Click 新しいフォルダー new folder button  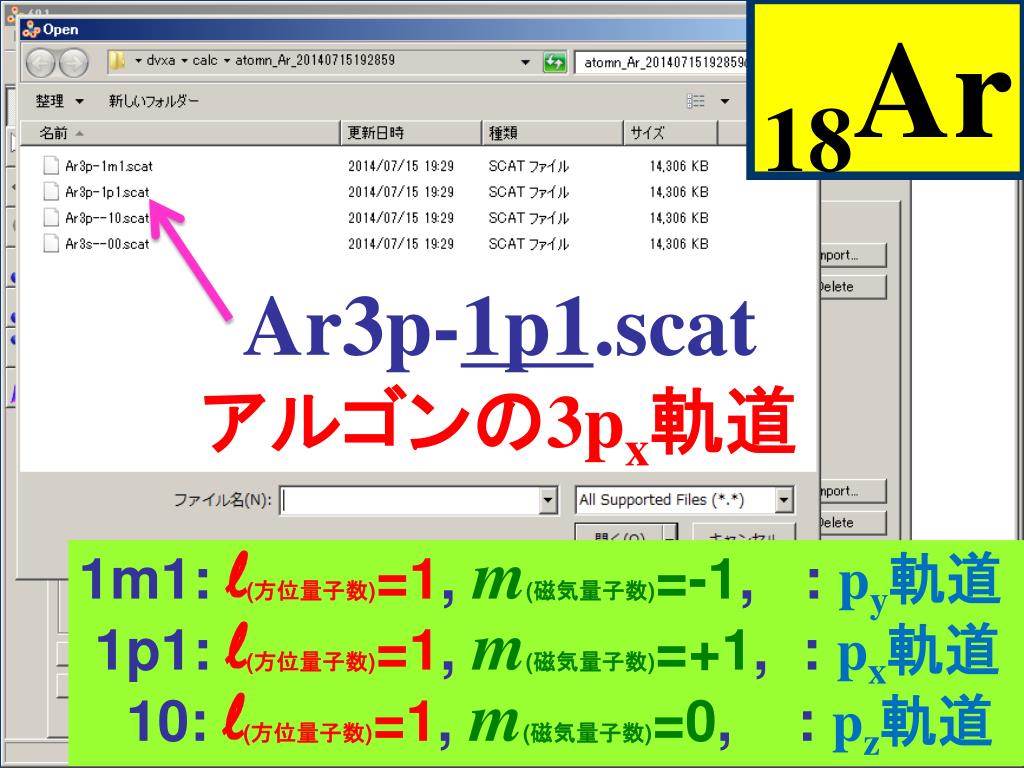click(x=153, y=101)
